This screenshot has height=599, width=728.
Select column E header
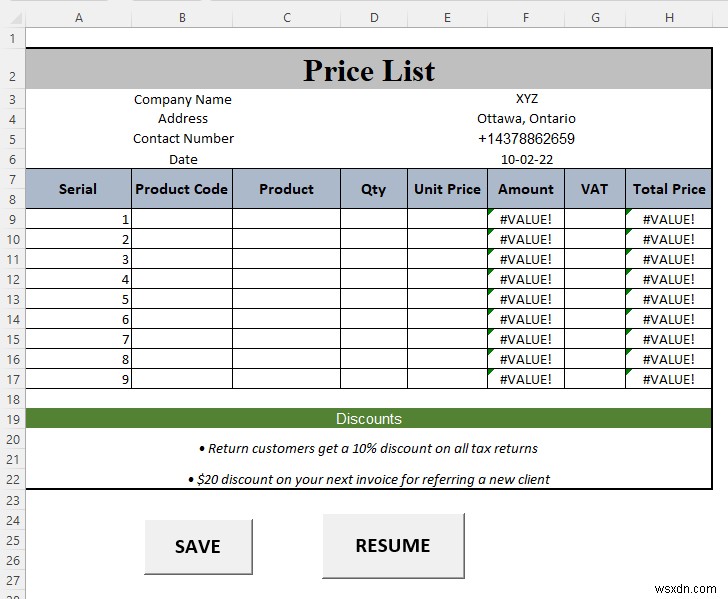coord(447,18)
